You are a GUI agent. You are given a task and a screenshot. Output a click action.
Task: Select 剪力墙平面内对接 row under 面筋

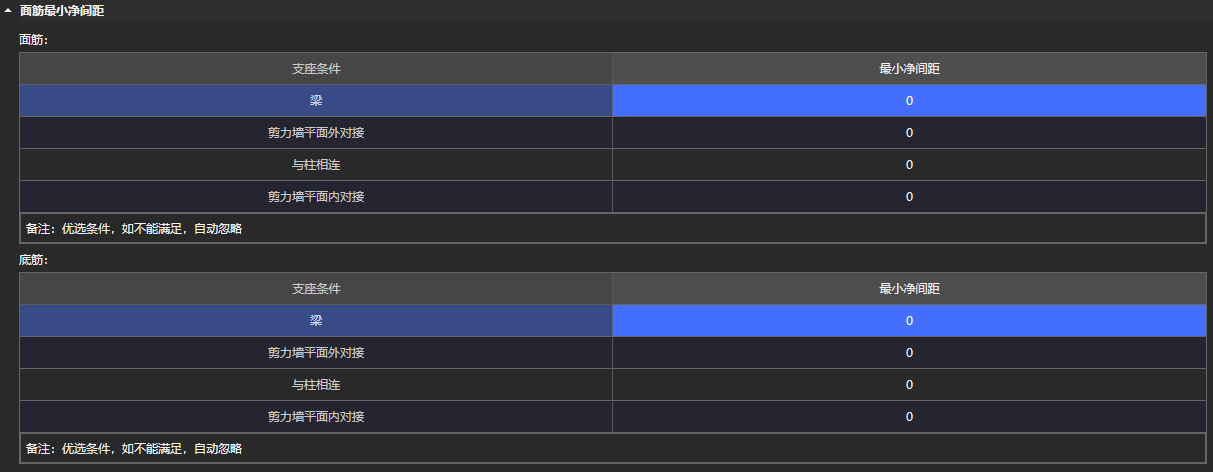coord(316,197)
